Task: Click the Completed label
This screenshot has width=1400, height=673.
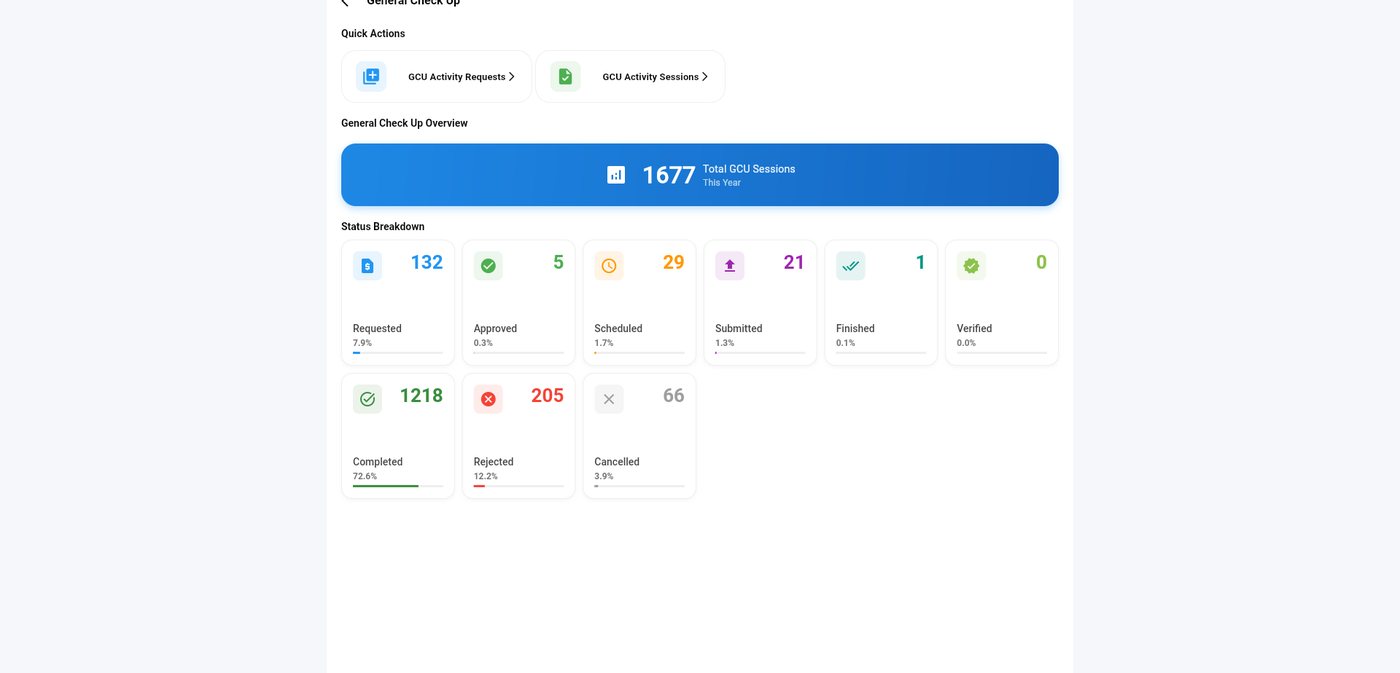Action: point(378,462)
